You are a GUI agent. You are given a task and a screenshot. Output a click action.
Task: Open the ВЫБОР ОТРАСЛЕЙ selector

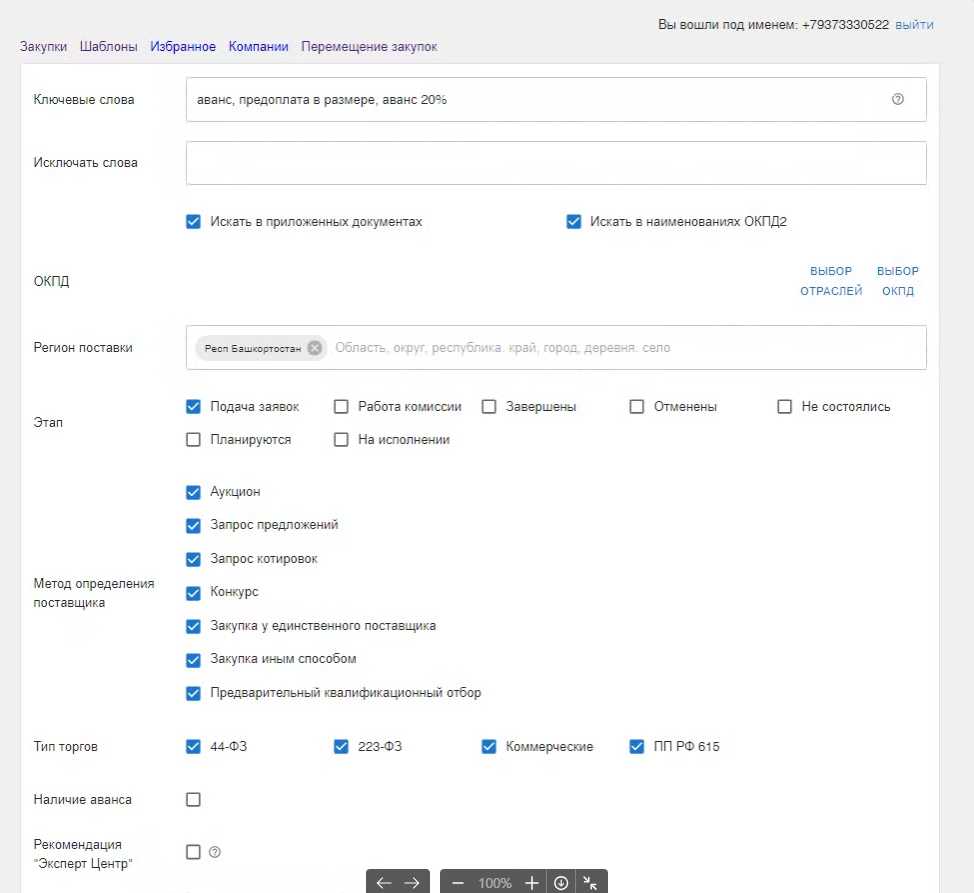click(x=831, y=281)
